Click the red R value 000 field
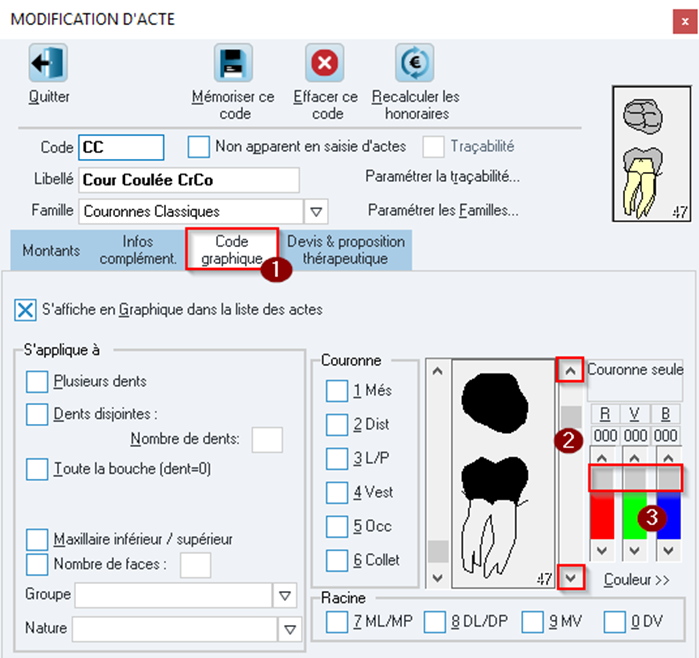The height and width of the screenshot is (658, 699). point(605,435)
